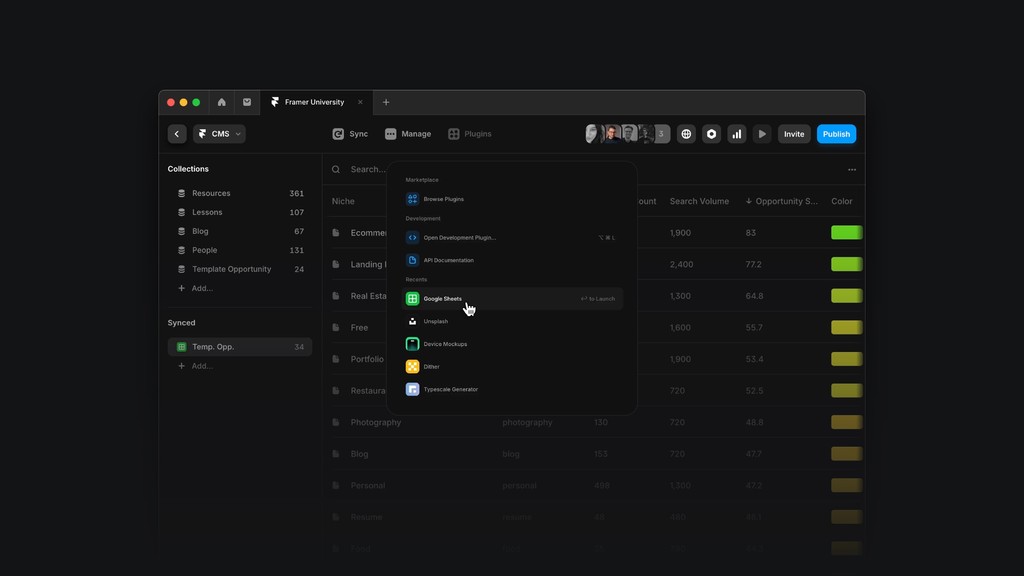The width and height of the screenshot is (1024, 576).
Task: Click the Unsplash plugin icon
Action: pyautogui.click(x=412, y=321)
